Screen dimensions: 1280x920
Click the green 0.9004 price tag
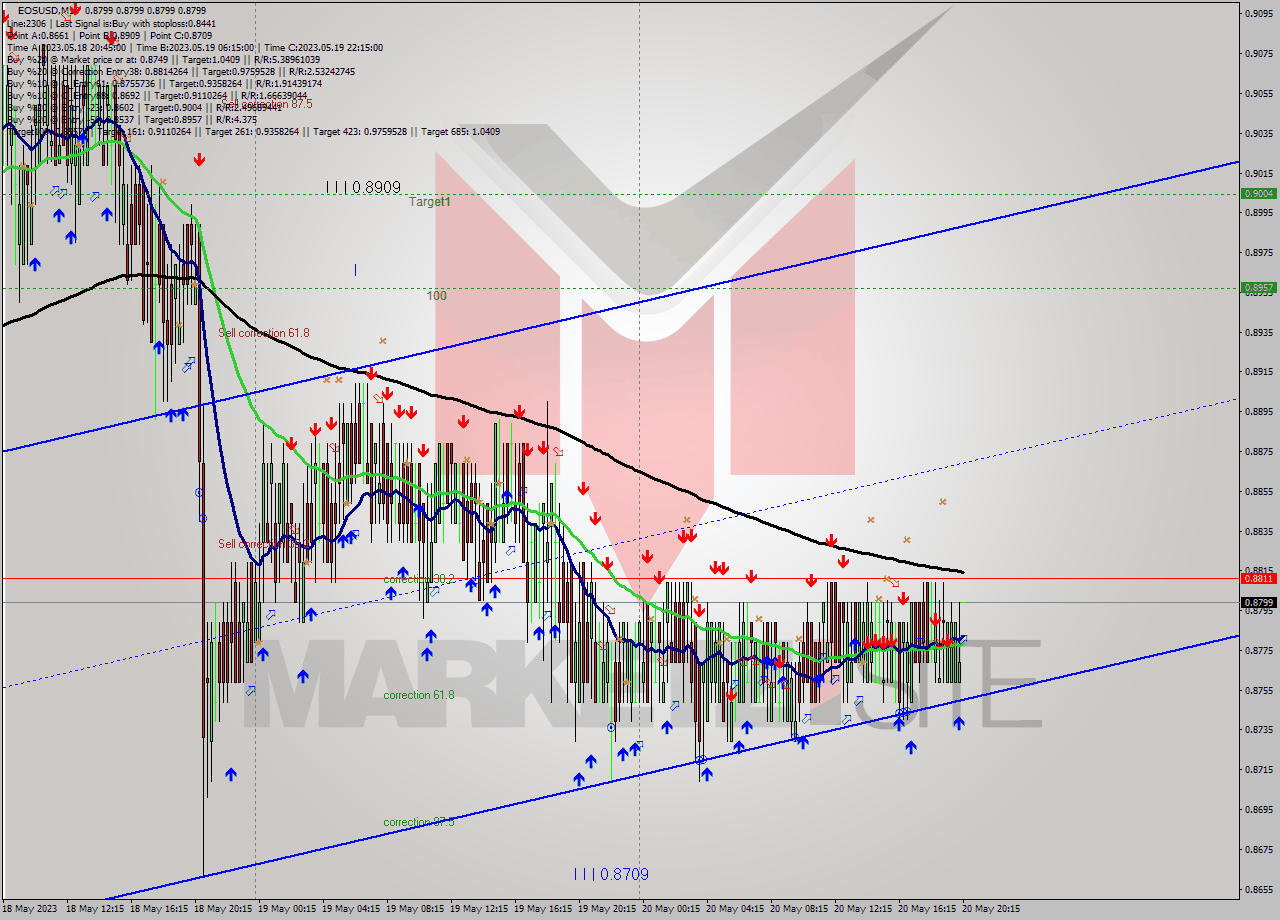tap(1257, 194)
